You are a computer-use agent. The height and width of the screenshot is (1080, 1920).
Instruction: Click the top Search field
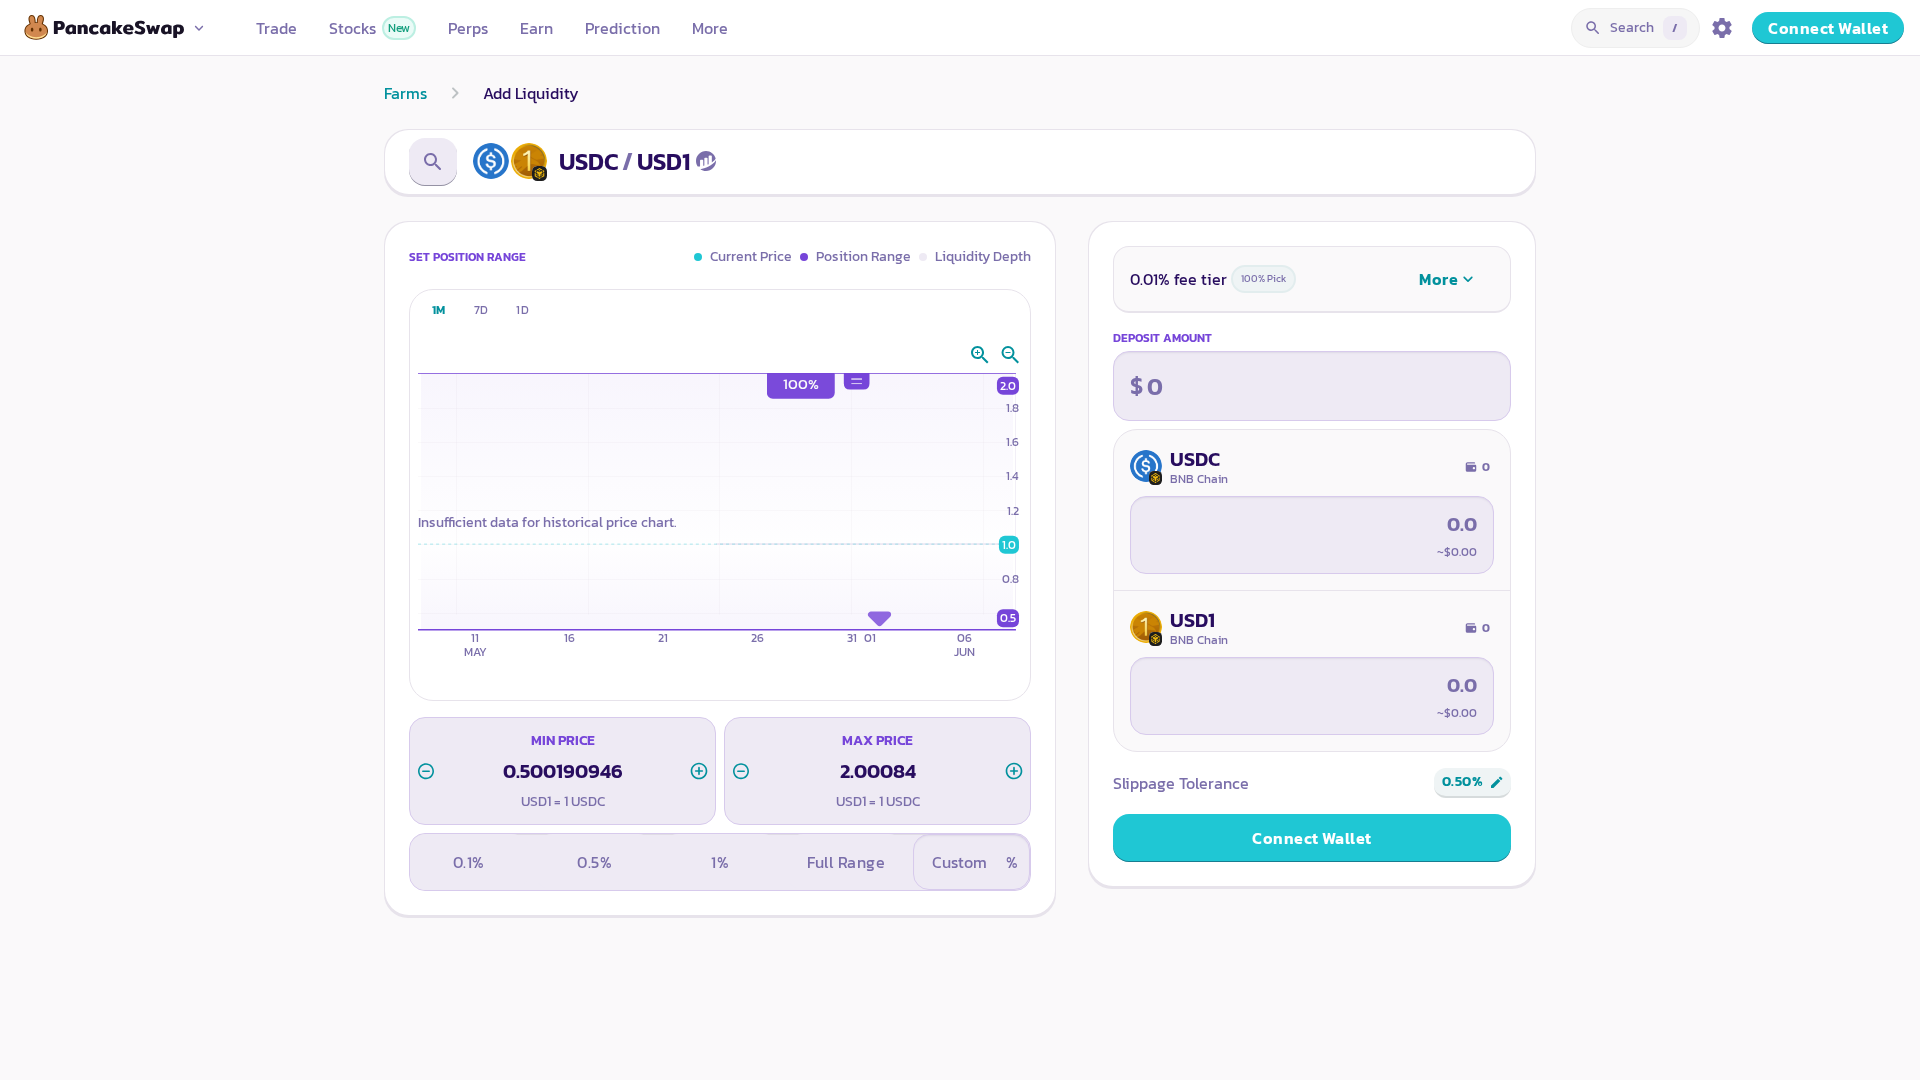coord(1635,28)
